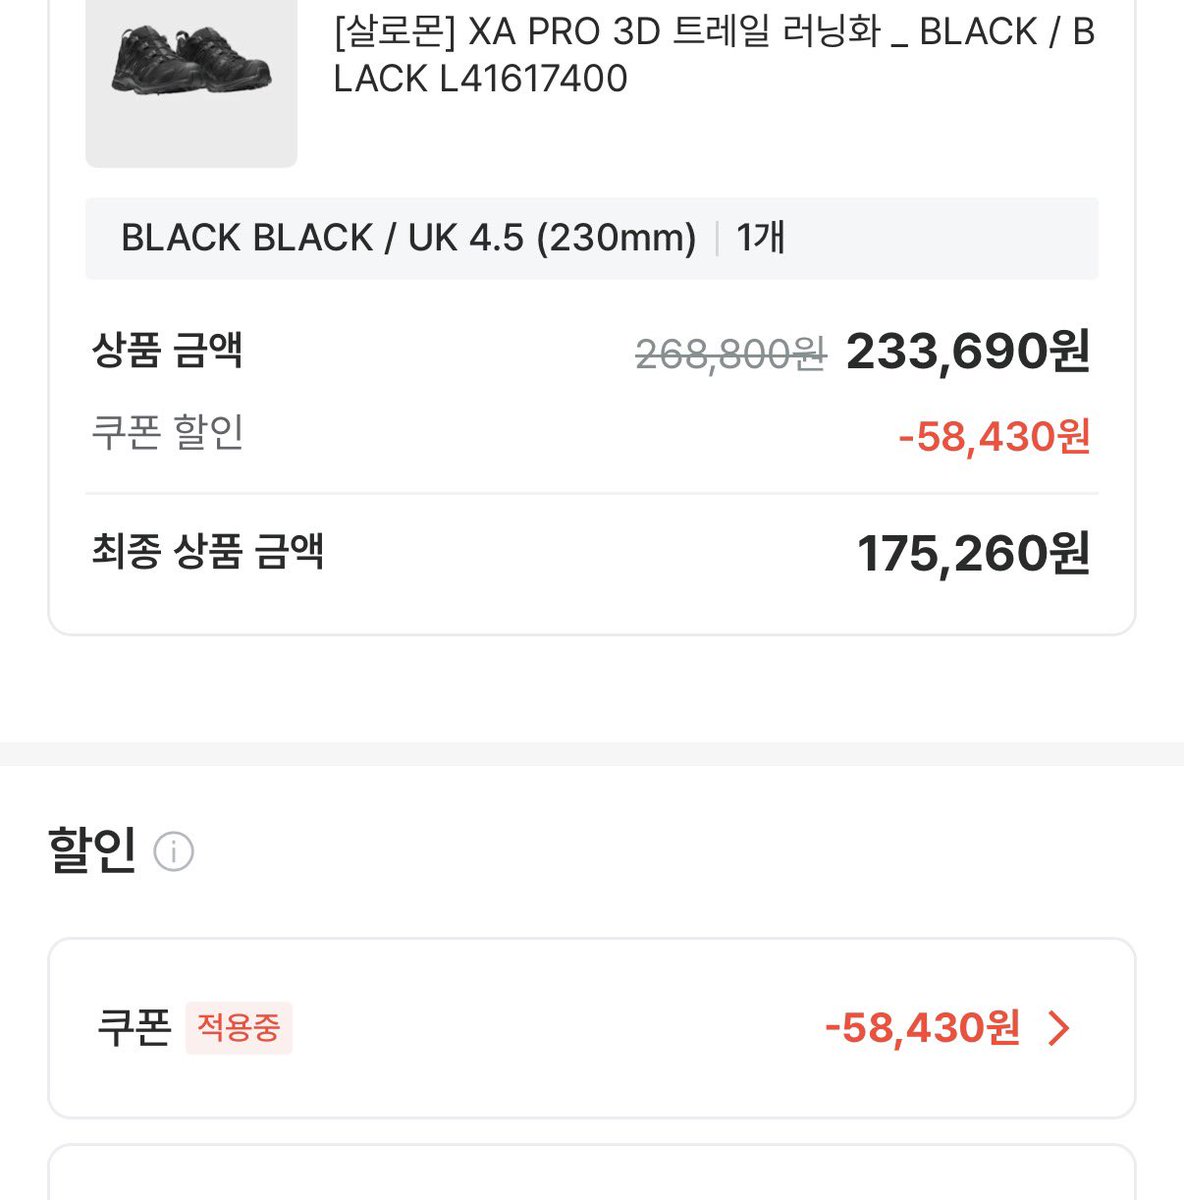Tap the 1개 quantity label

coord(760,238)
